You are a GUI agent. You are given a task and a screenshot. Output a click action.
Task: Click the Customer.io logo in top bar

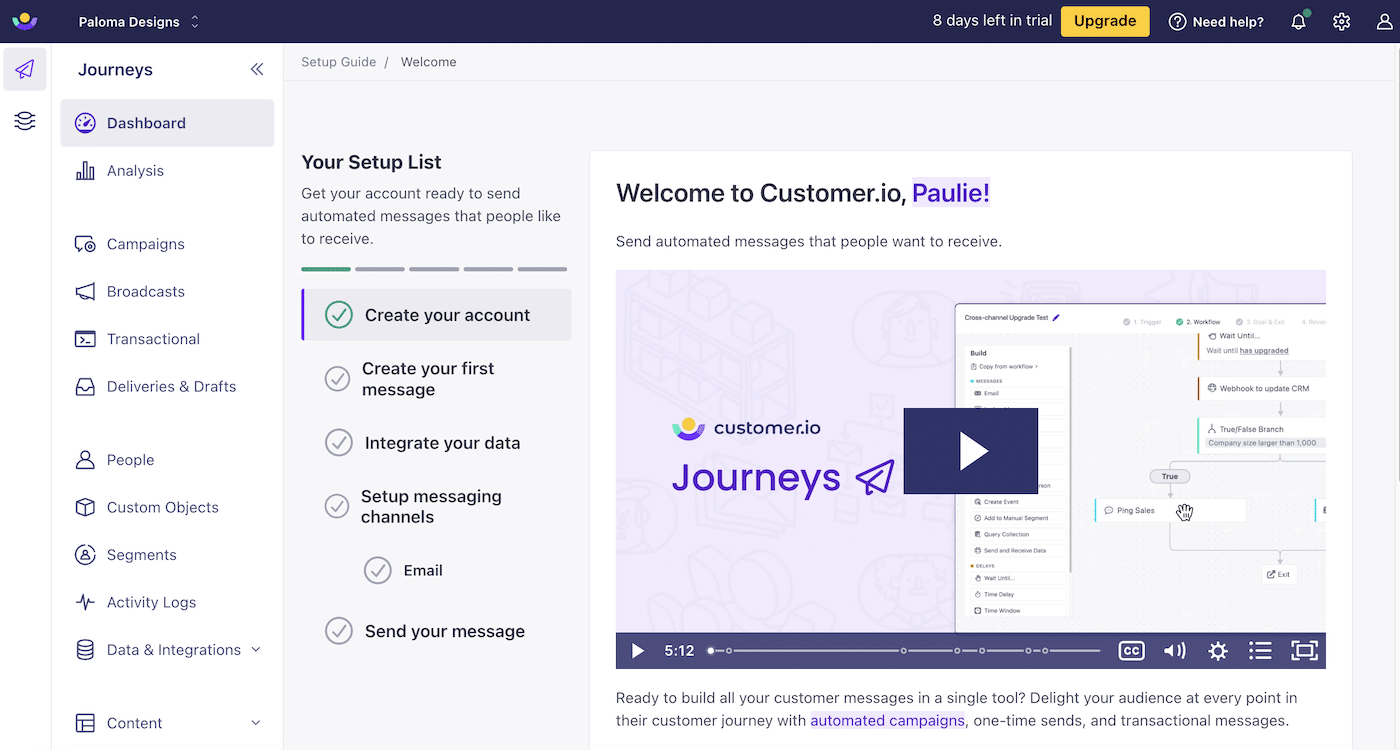(x=25, y=21)
